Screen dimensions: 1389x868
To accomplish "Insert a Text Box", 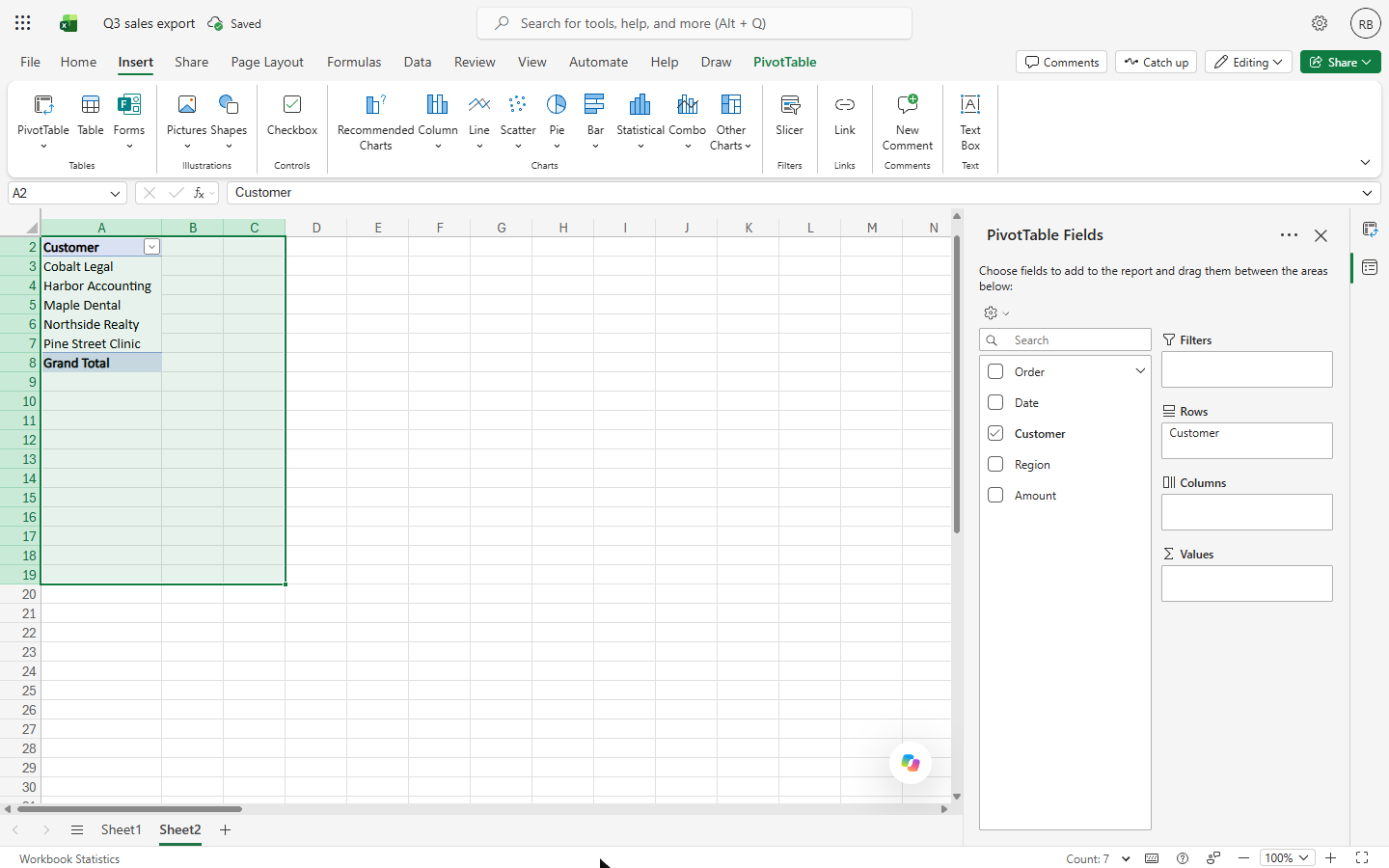I will click(x=970, y=122).
